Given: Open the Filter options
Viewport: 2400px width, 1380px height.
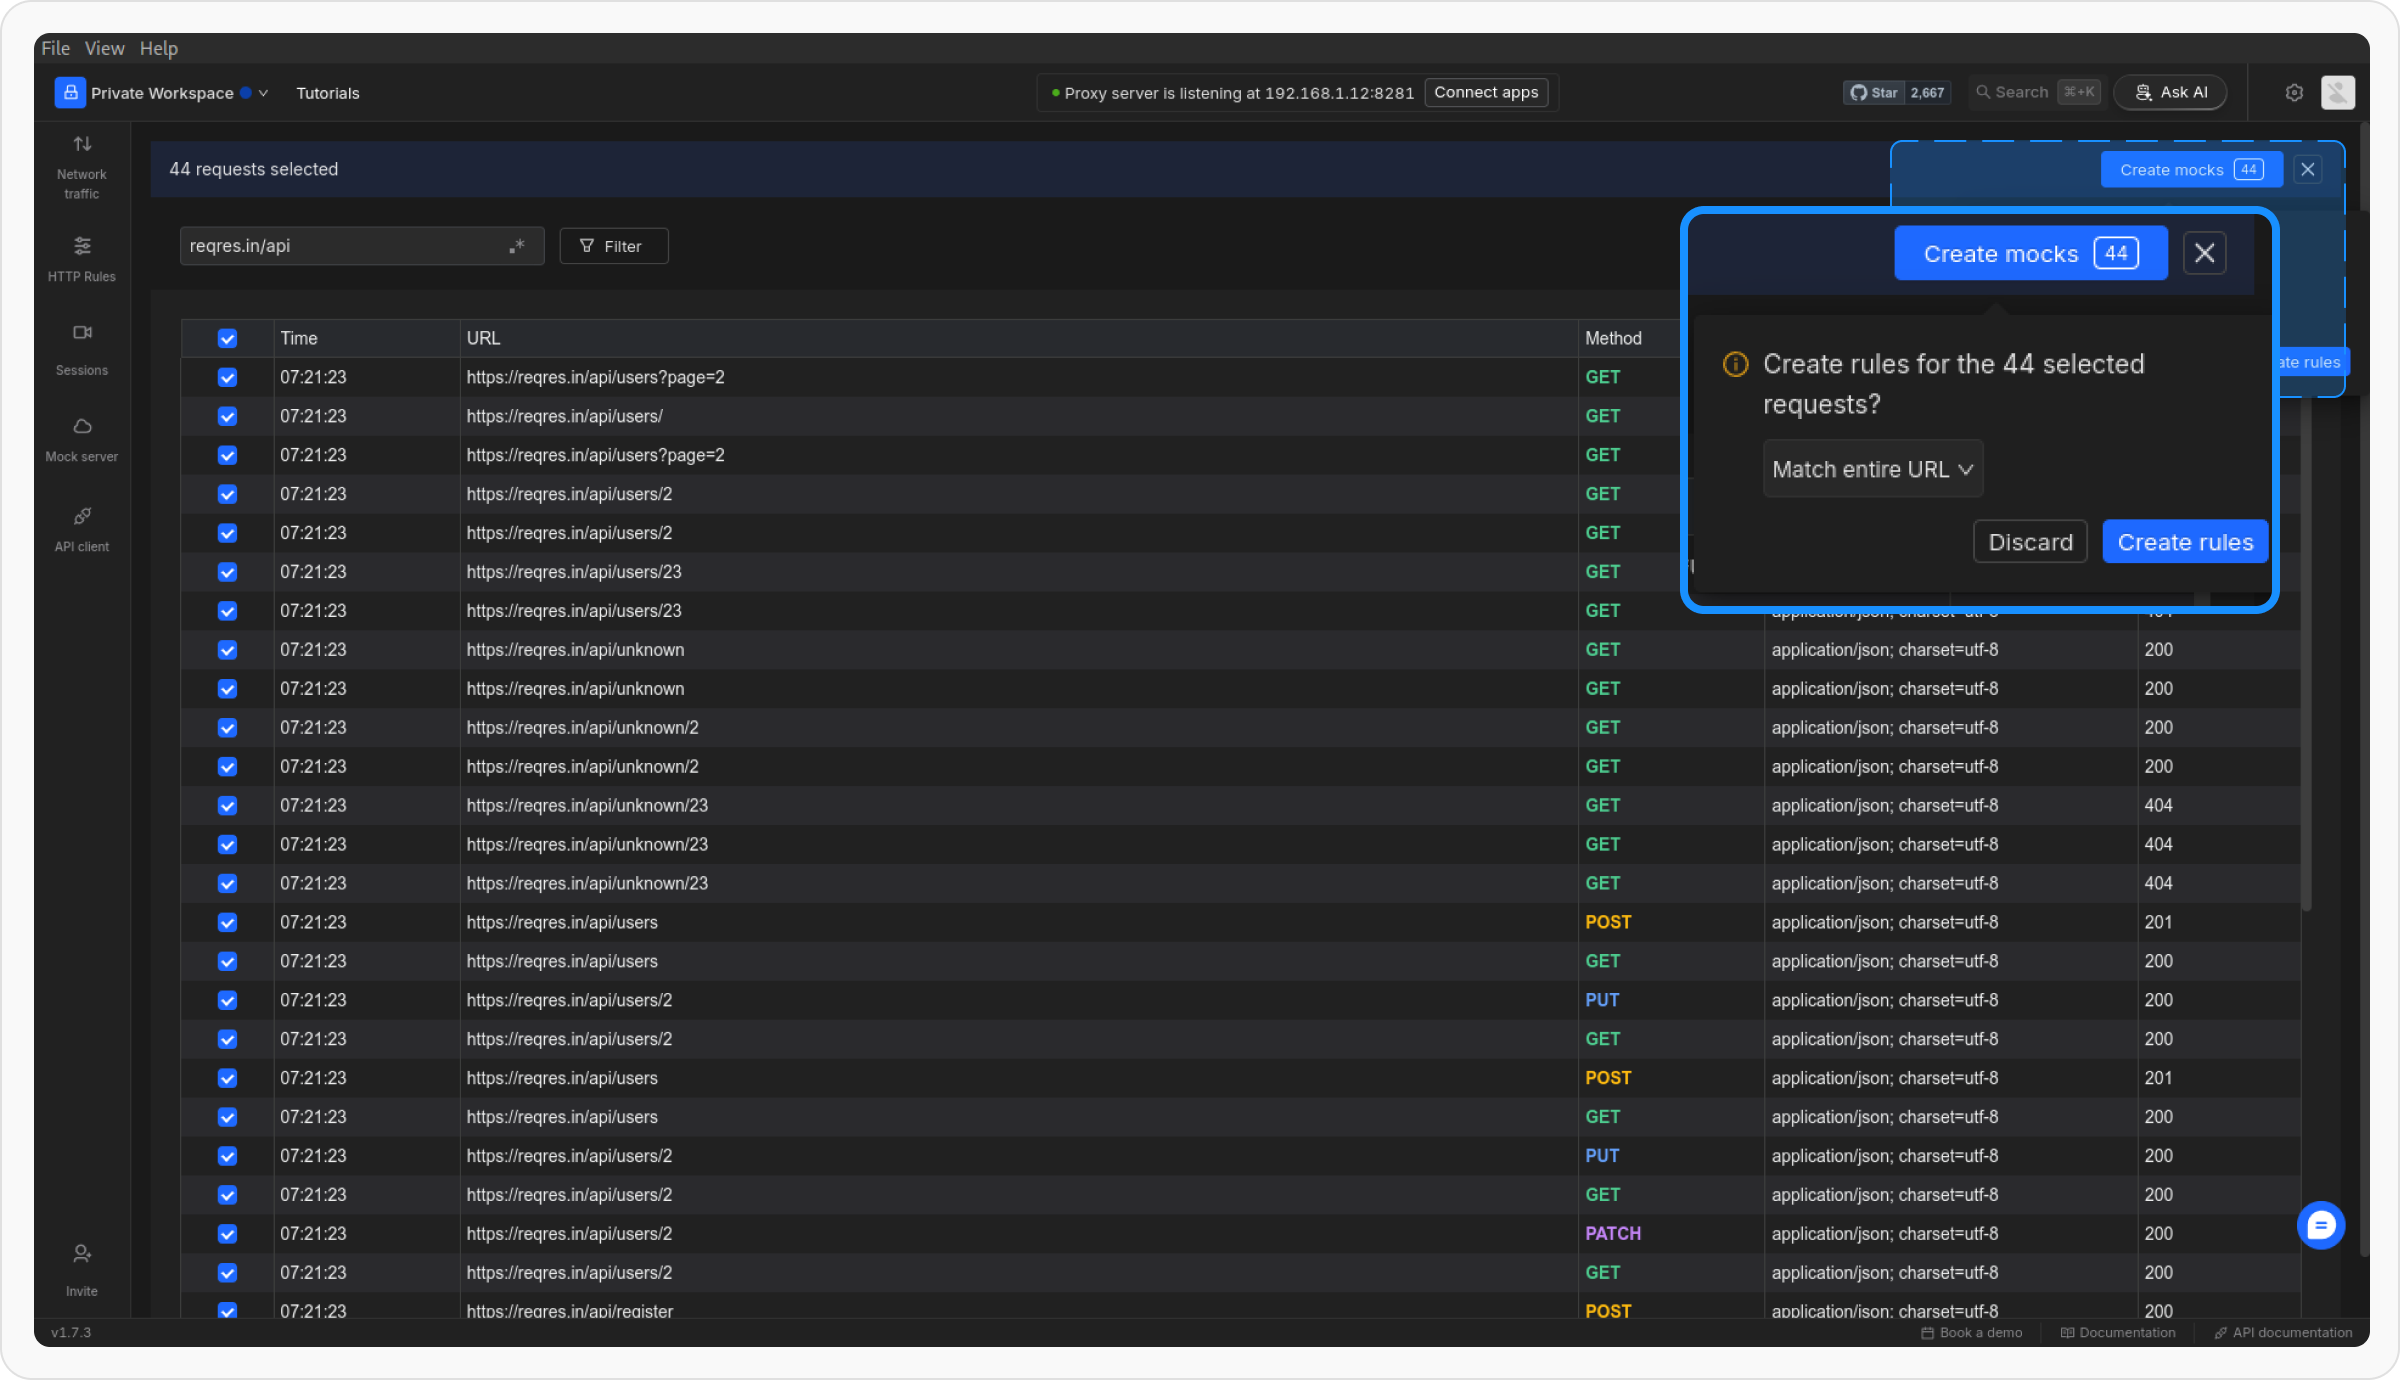Looking at the screenshot, I should (x=613, y=246).
